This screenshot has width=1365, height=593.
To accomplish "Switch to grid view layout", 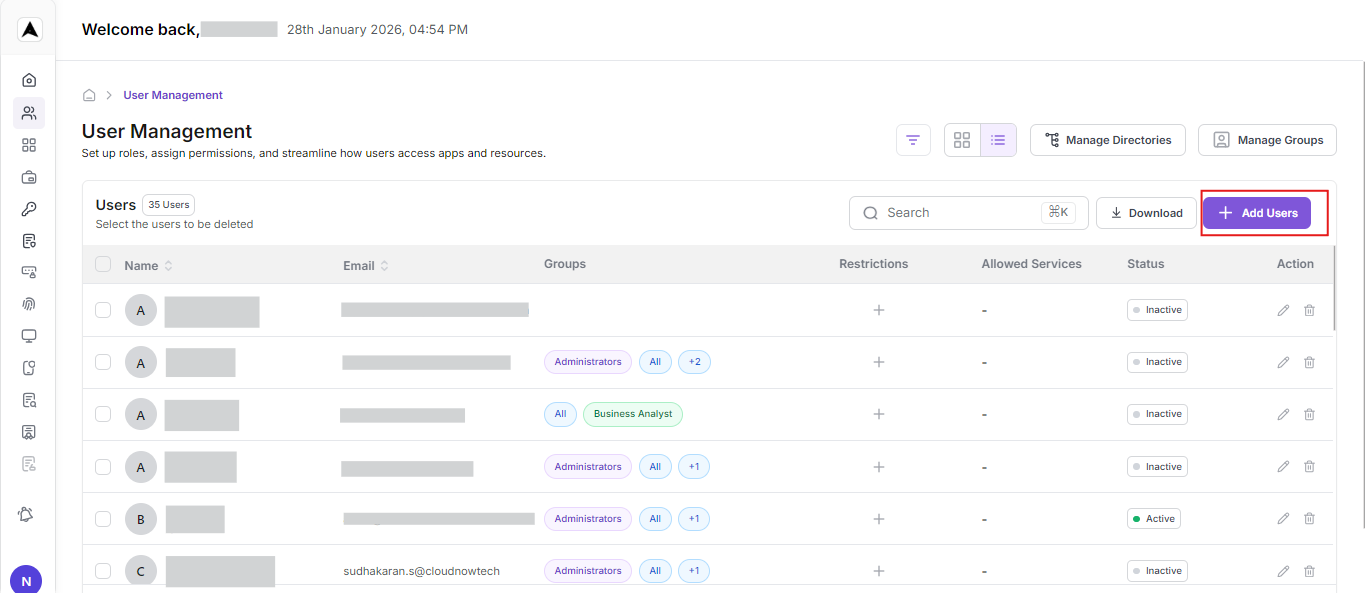I will 962,140.
